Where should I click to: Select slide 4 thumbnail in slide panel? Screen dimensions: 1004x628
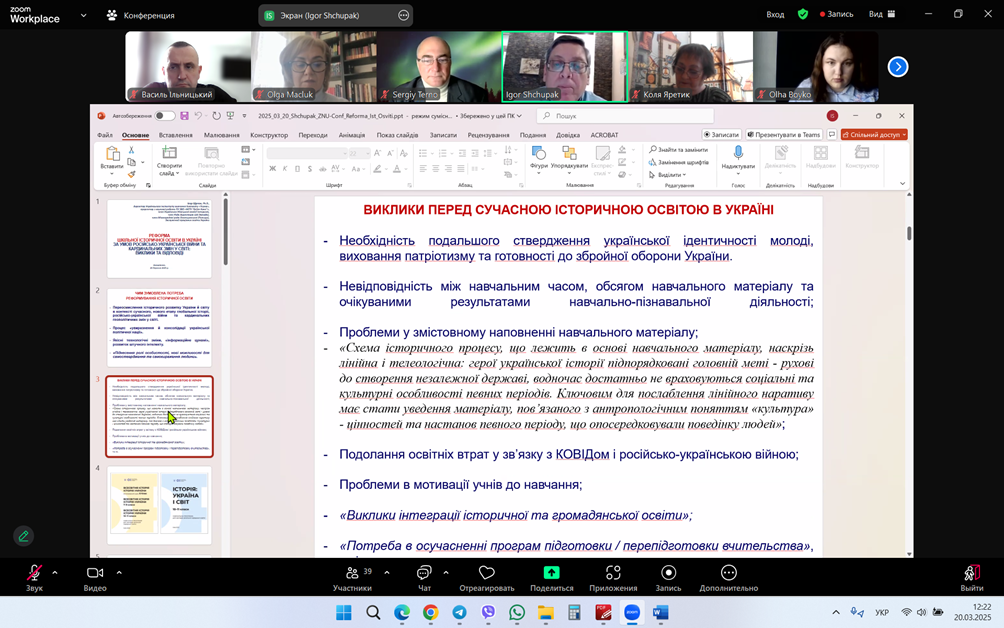[160, 504]
